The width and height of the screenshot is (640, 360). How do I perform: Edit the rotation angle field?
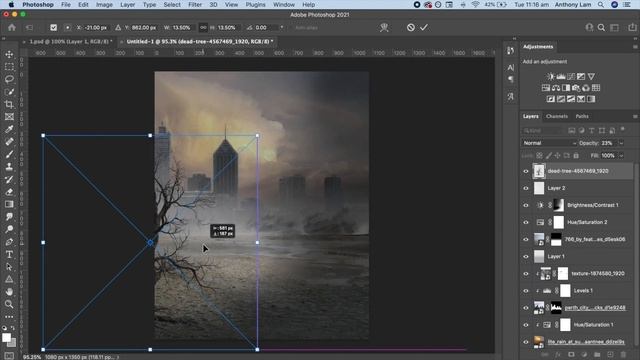coord(265,27)
